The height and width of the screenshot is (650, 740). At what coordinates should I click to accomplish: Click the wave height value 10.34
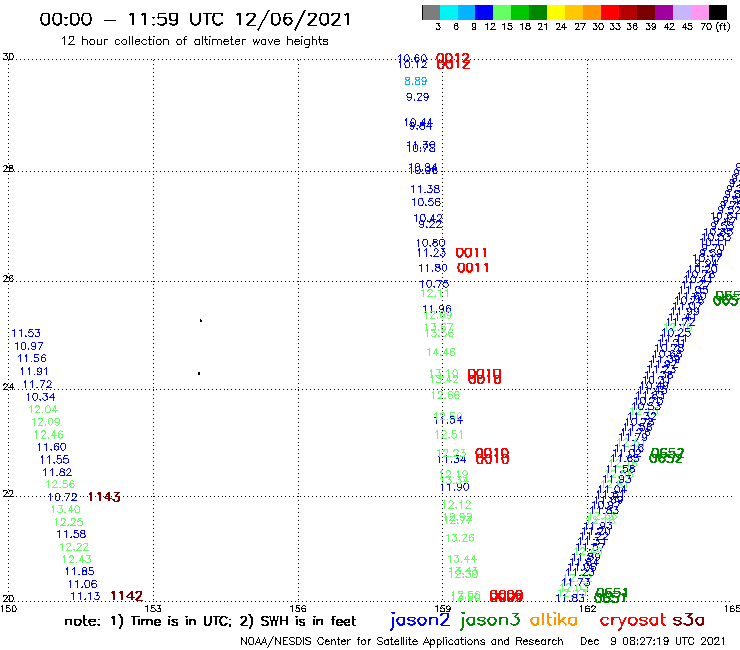[x=40, y=397]
